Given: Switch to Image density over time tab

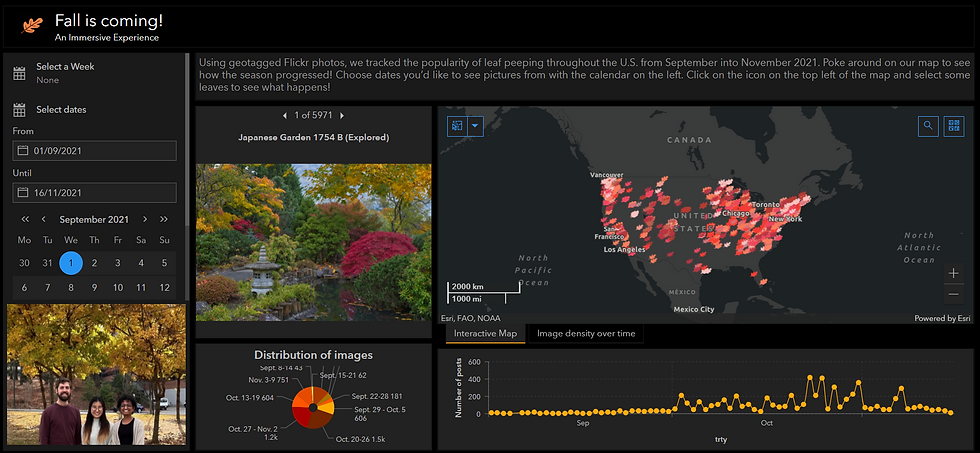Looking at the screenshot, I should (x=586, y=334).
